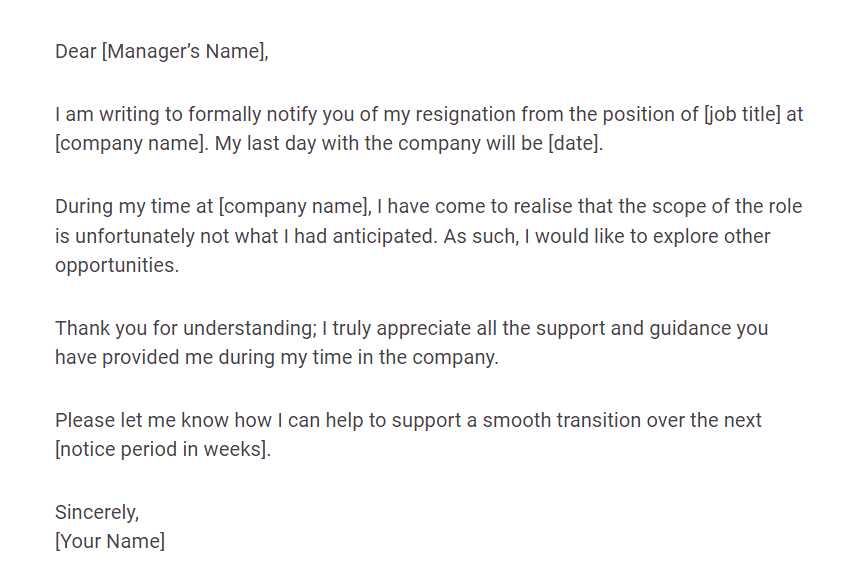The width and height of the screenshot is (863, 580).
Task: Click the [job title] placeholder
Action: pos(743,114)
